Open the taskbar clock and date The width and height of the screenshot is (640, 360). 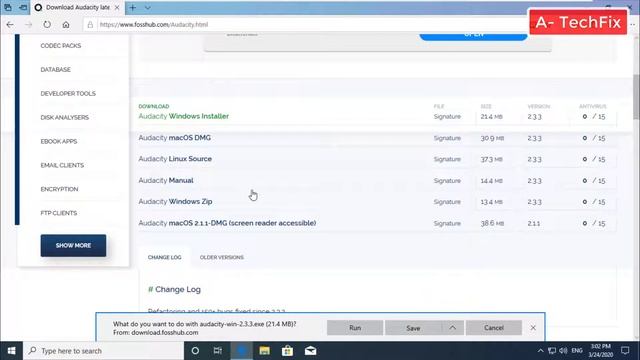(x=600, y=351)
